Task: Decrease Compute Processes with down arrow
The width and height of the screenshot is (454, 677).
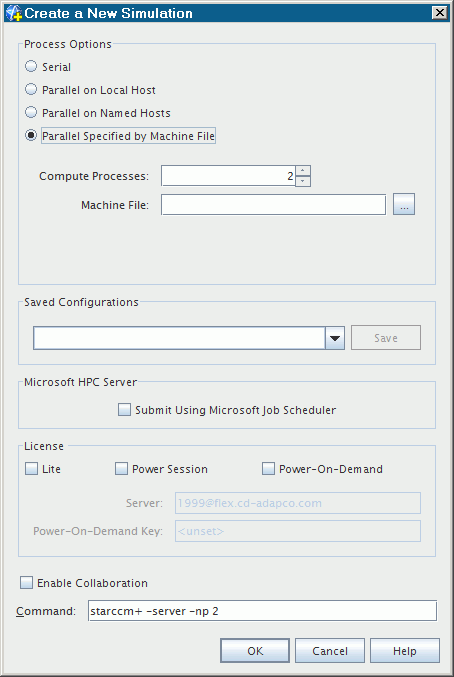Action: (303, 181)
